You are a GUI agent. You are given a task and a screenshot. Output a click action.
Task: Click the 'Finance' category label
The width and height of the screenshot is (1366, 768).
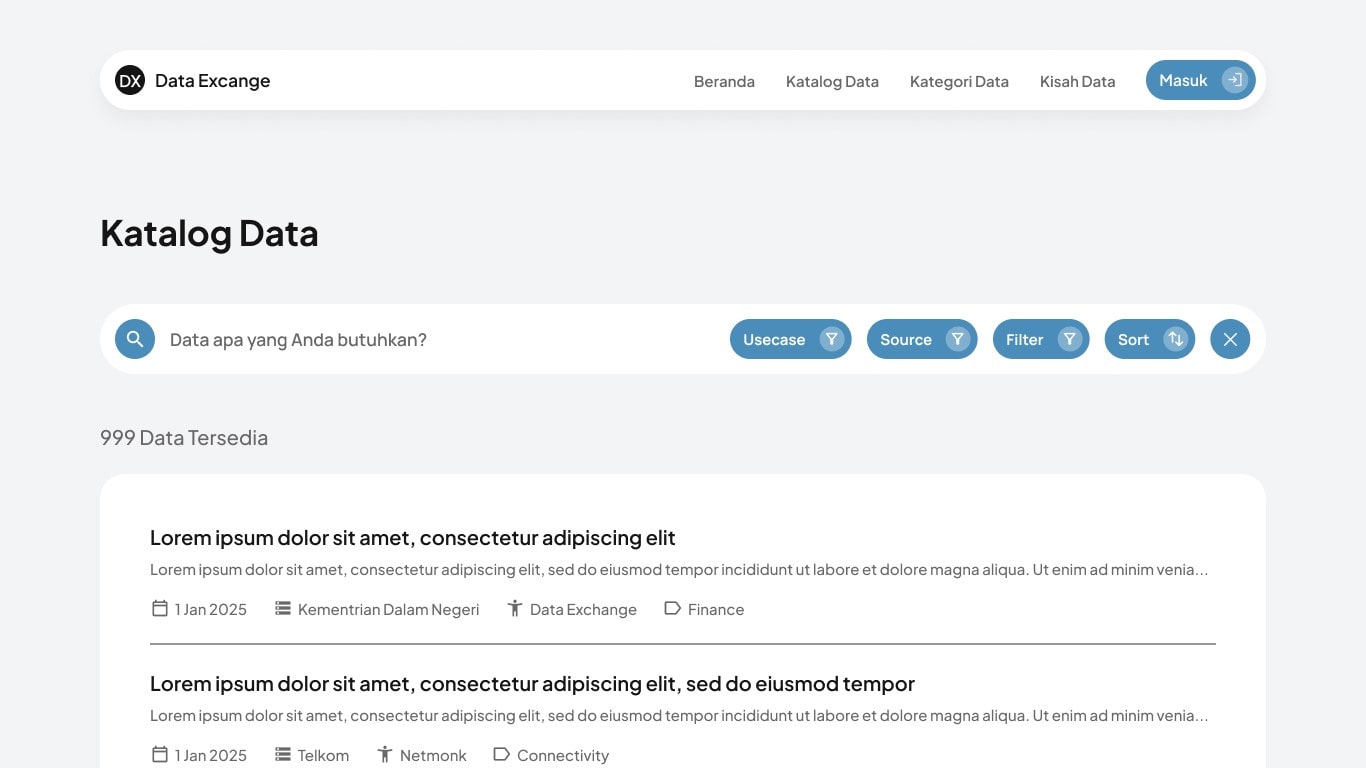716,609
